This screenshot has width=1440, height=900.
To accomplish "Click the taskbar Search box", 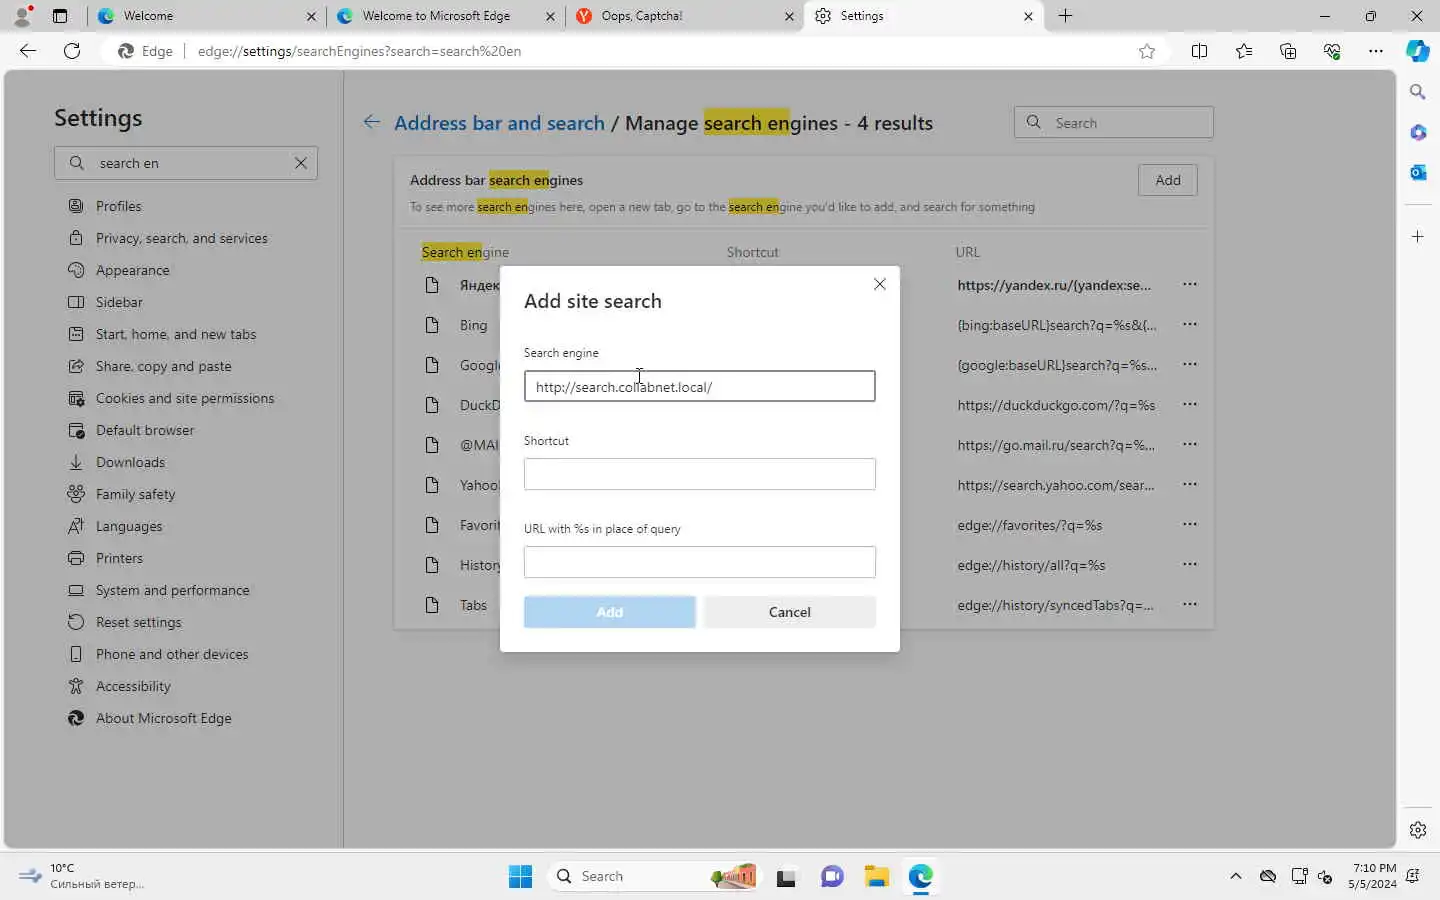I will [654, 876].
